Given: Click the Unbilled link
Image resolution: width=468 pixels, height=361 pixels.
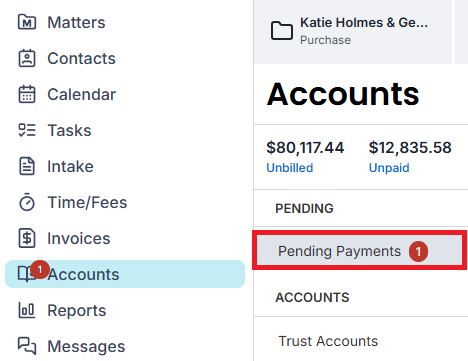Looking at the screenshot, I should [x=290, y=168].
